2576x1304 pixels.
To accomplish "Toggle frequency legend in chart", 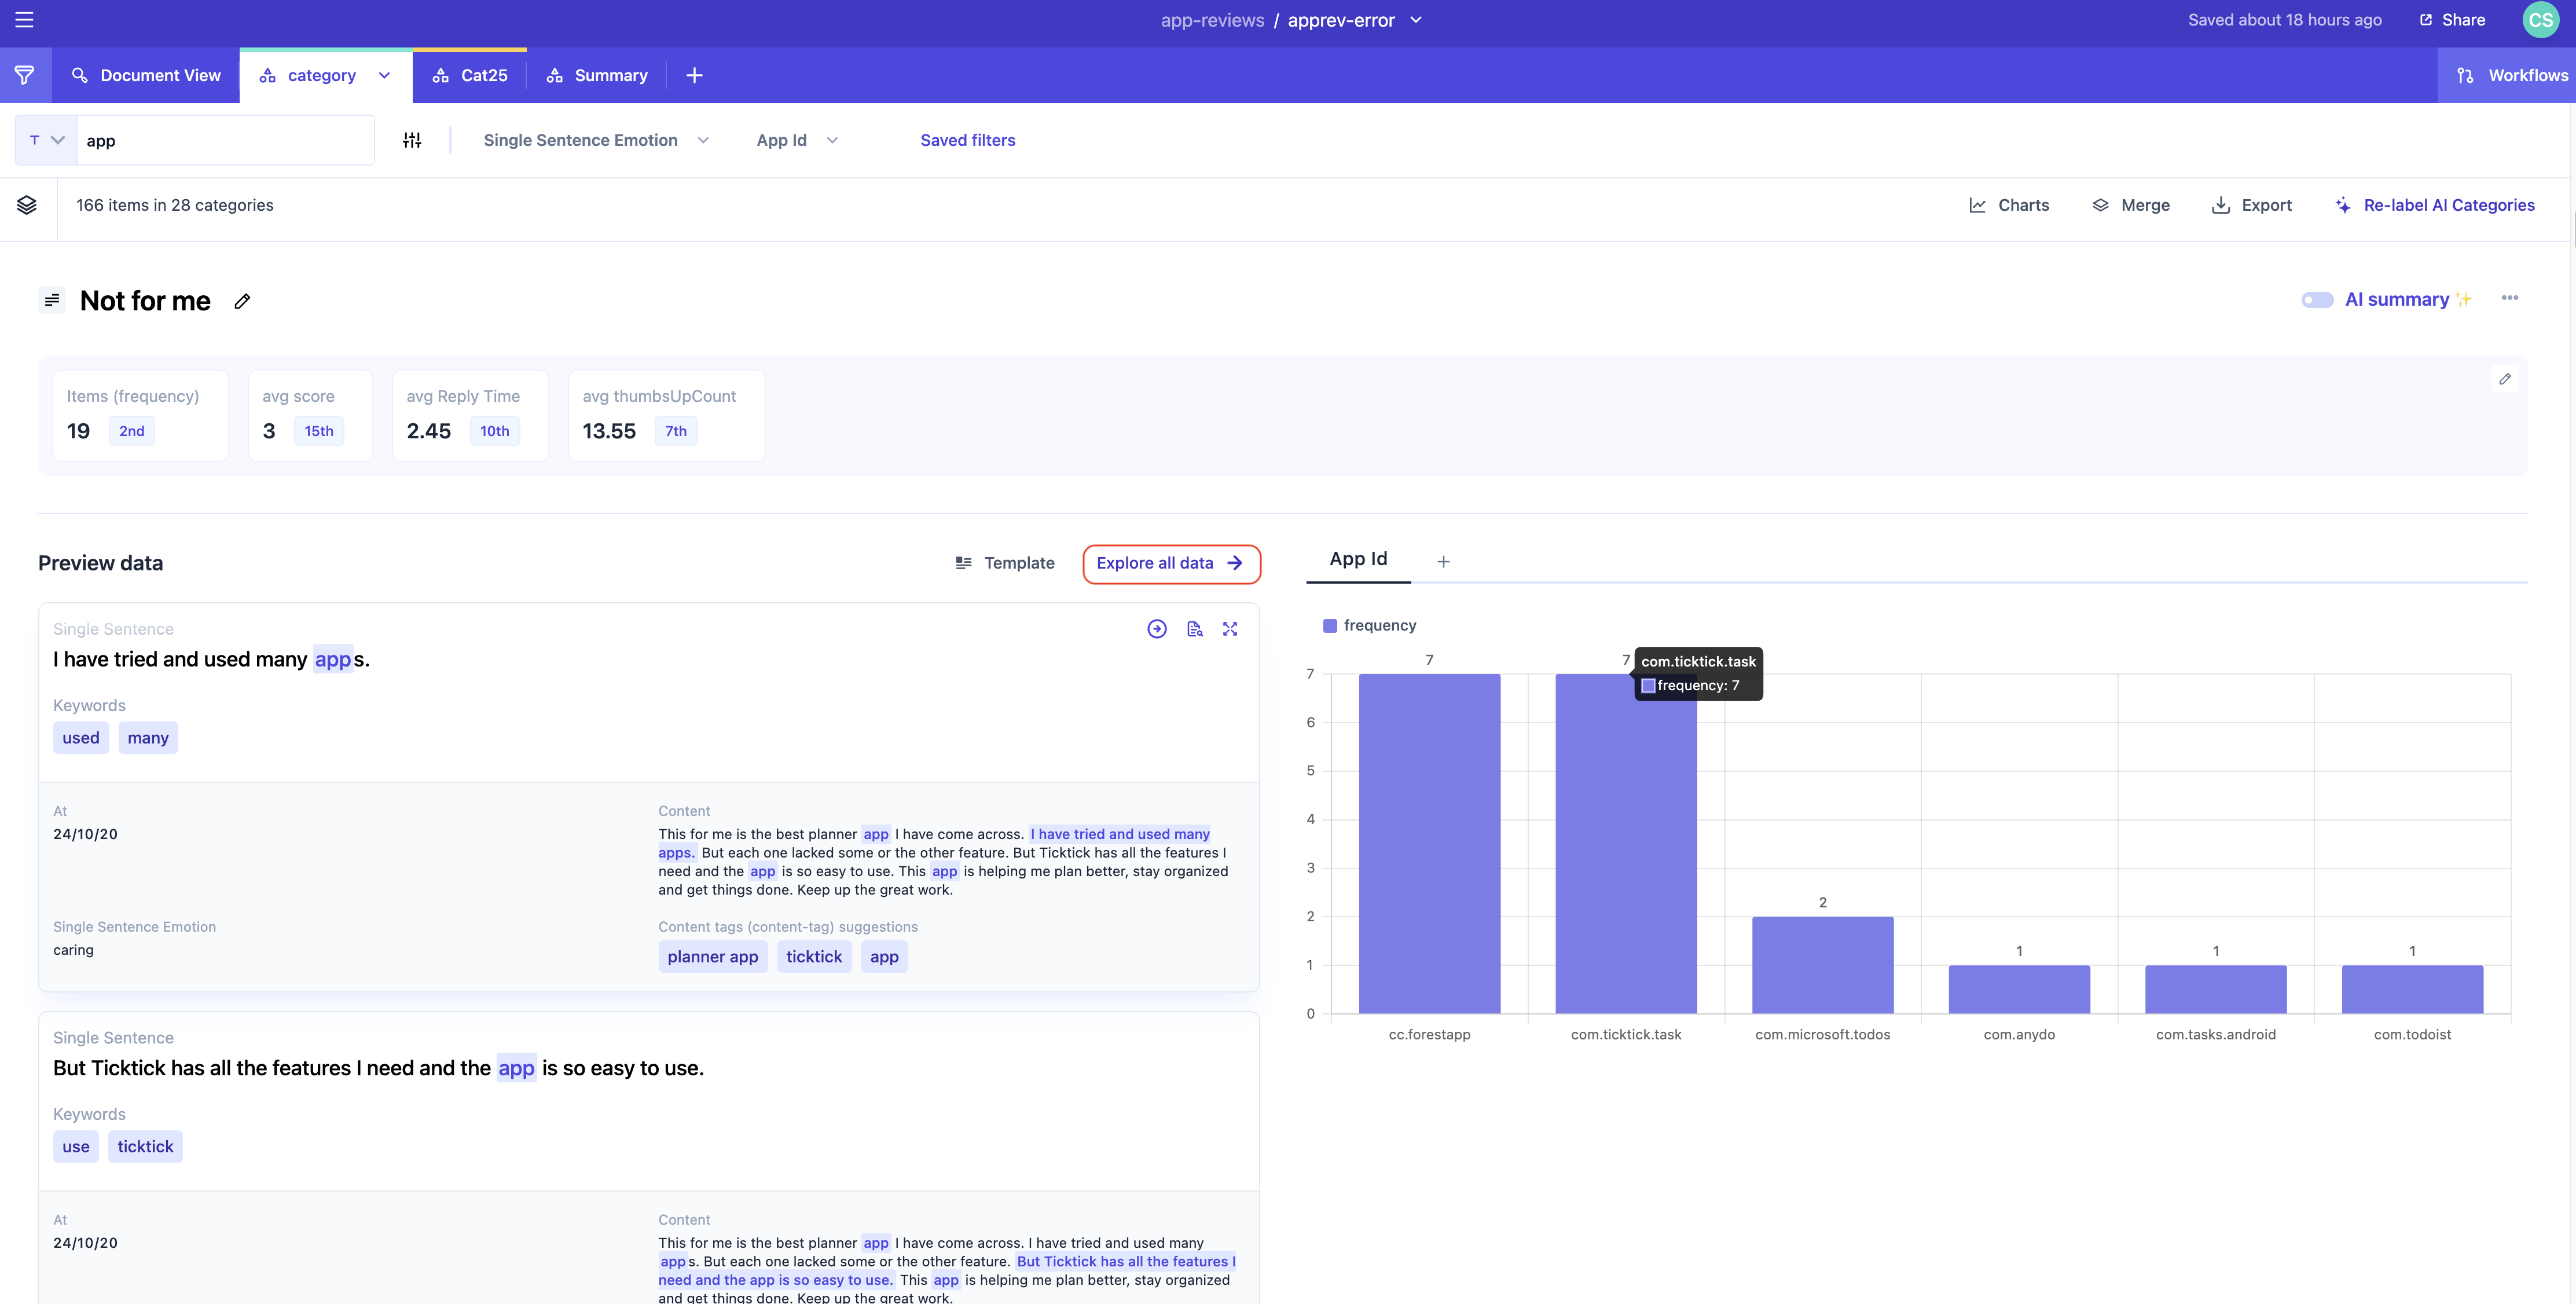I will (1369, 626).
